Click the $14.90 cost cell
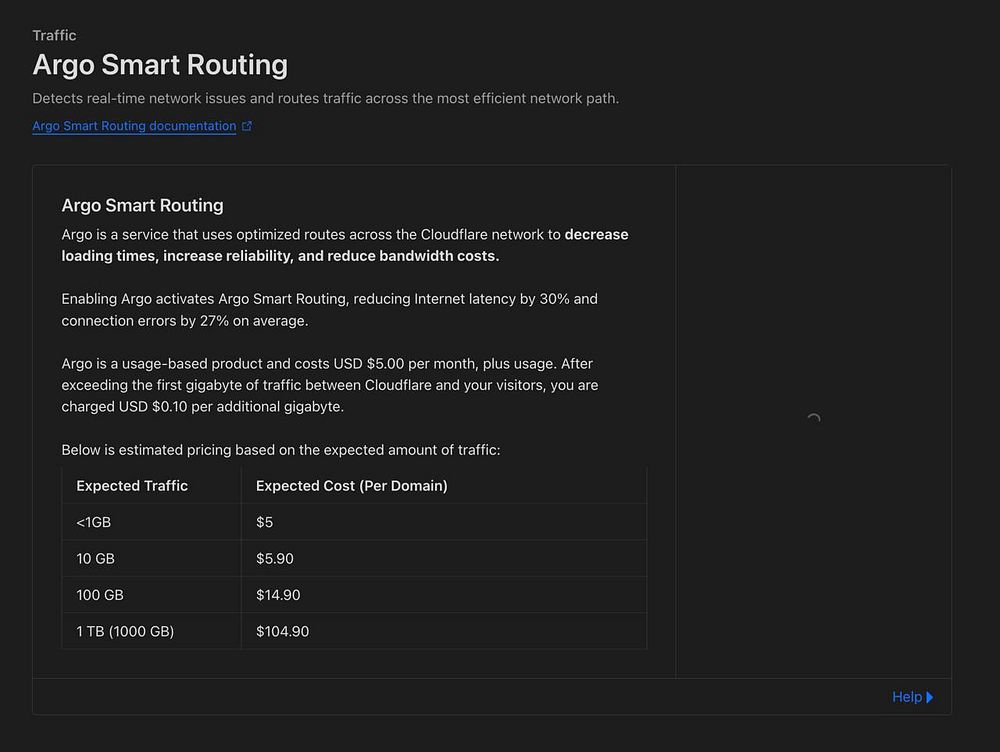The width and height of the screenshot is (1000, 752). coord(278,595)
